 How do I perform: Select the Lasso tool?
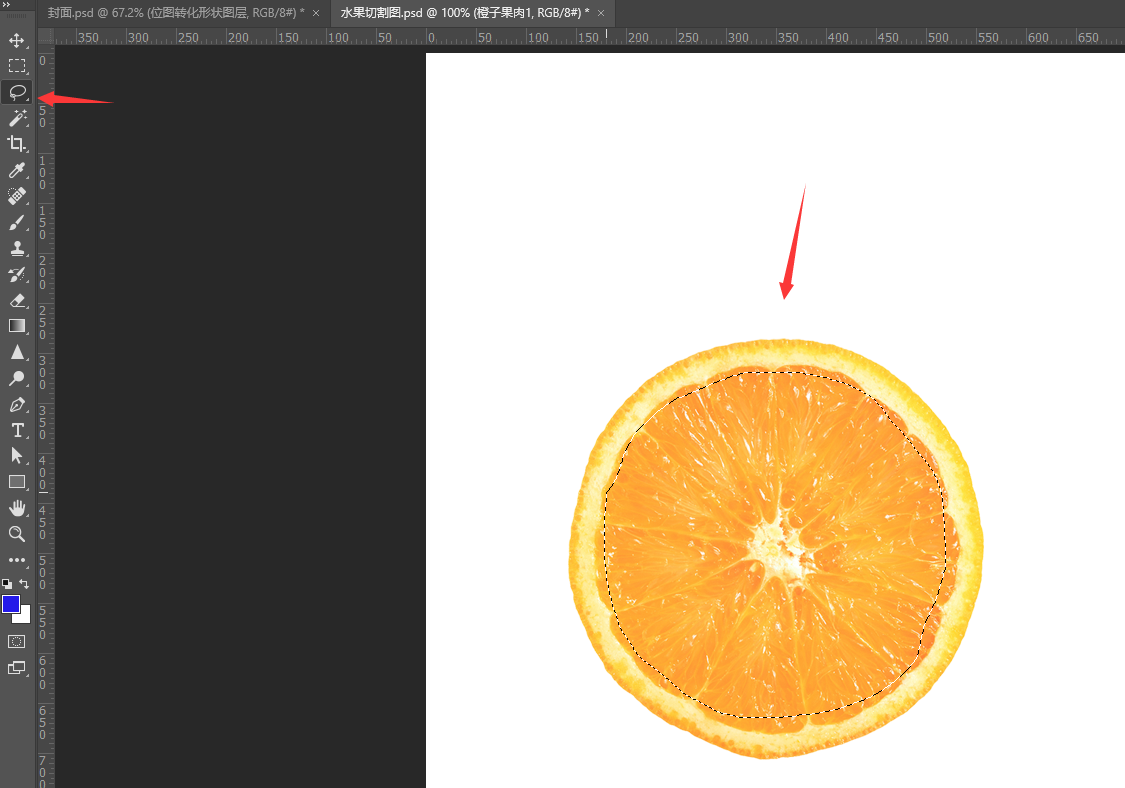17,92
